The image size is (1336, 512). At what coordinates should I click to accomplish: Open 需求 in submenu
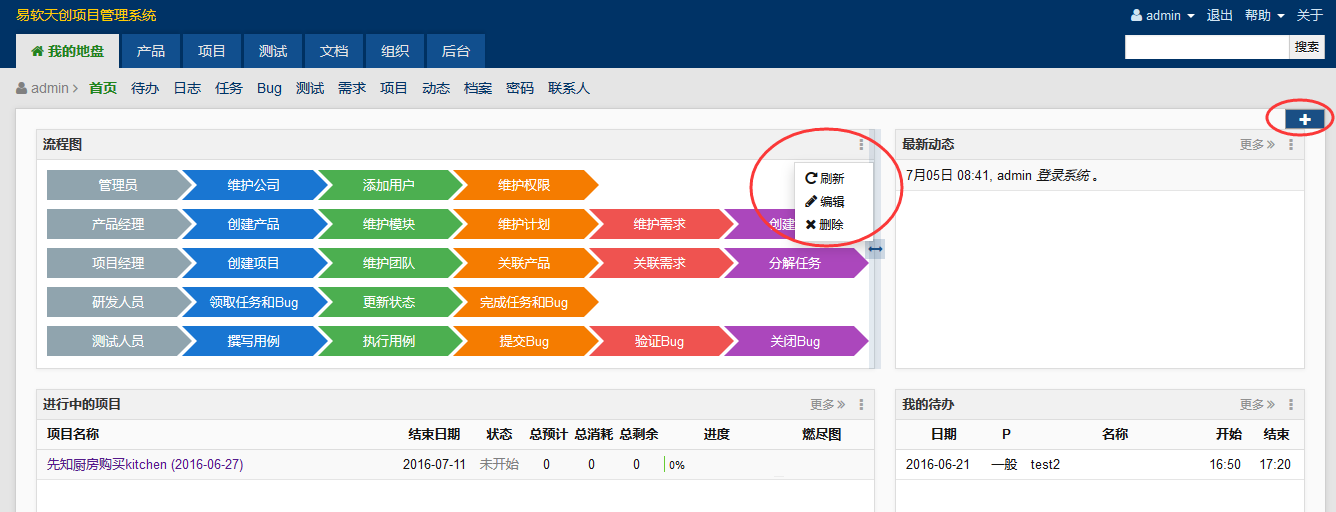pyautogui.click(x=352, y=88)
